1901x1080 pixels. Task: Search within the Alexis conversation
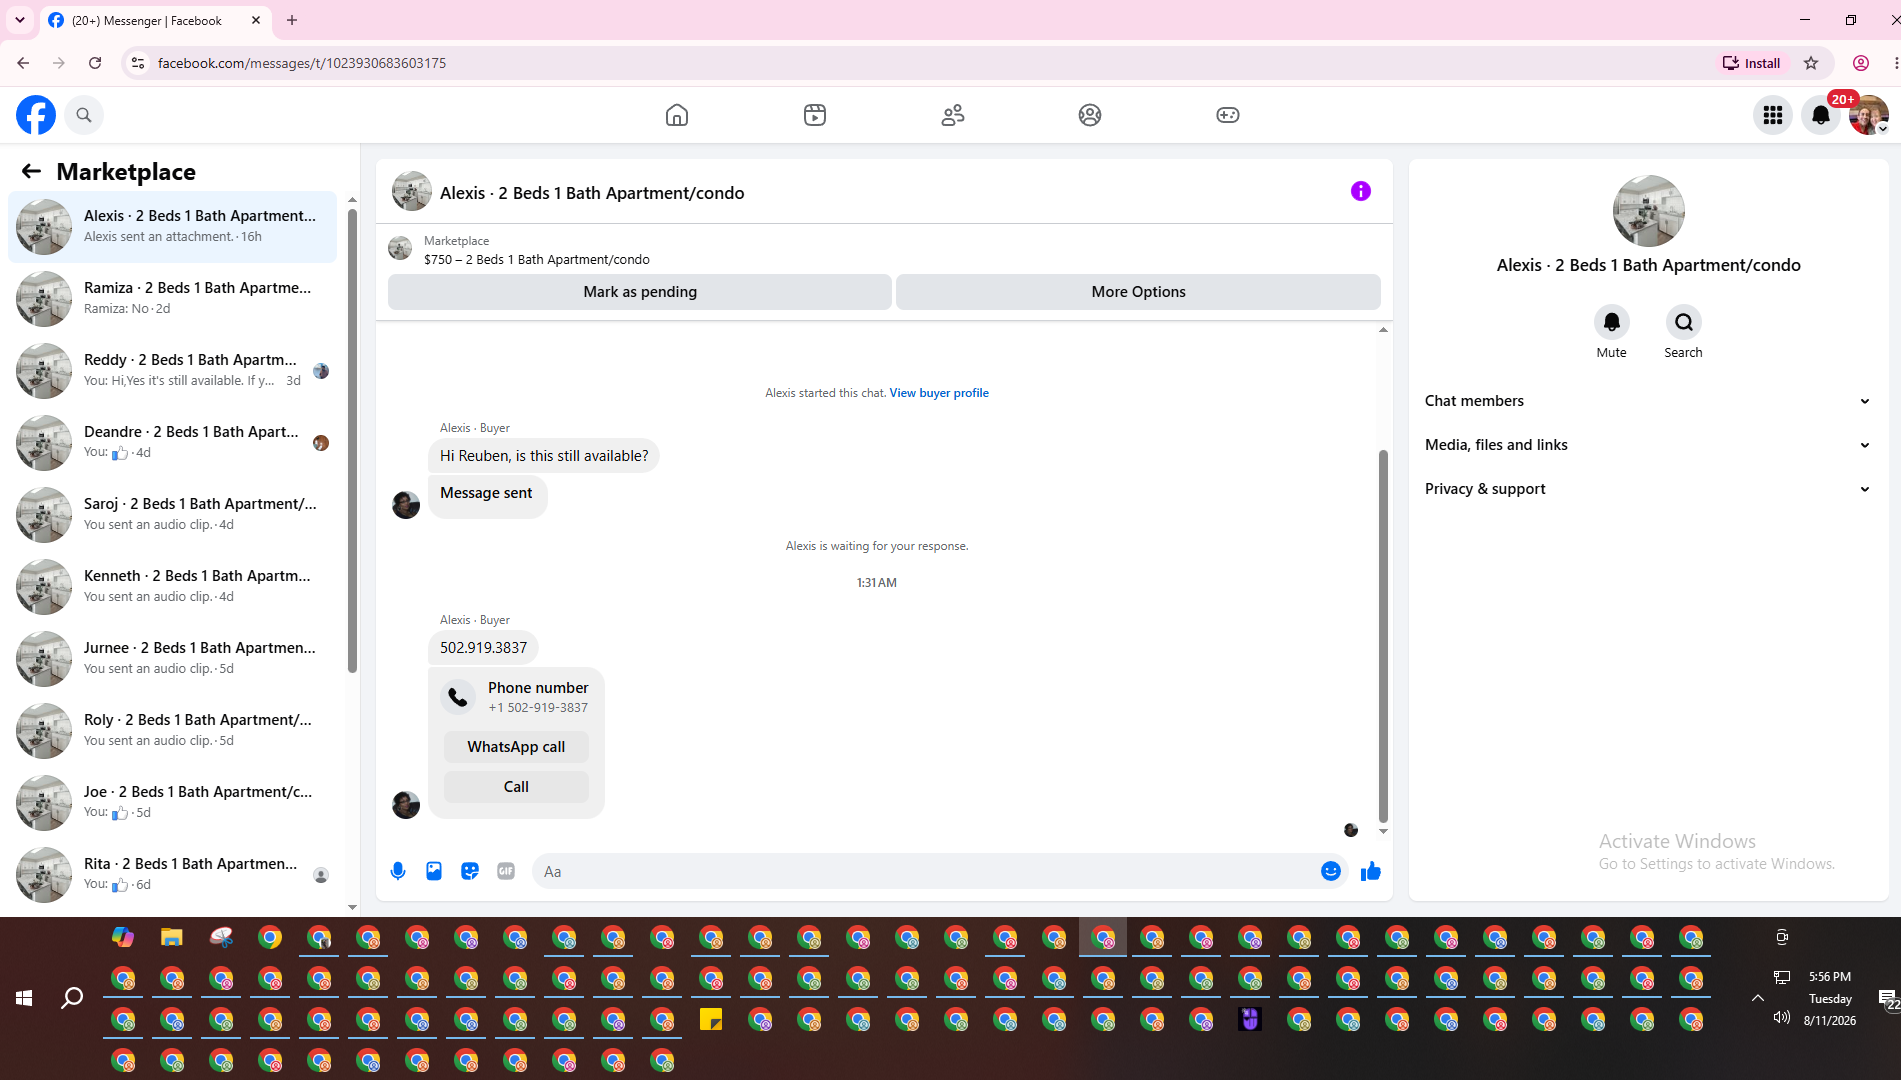(1684, 322)
